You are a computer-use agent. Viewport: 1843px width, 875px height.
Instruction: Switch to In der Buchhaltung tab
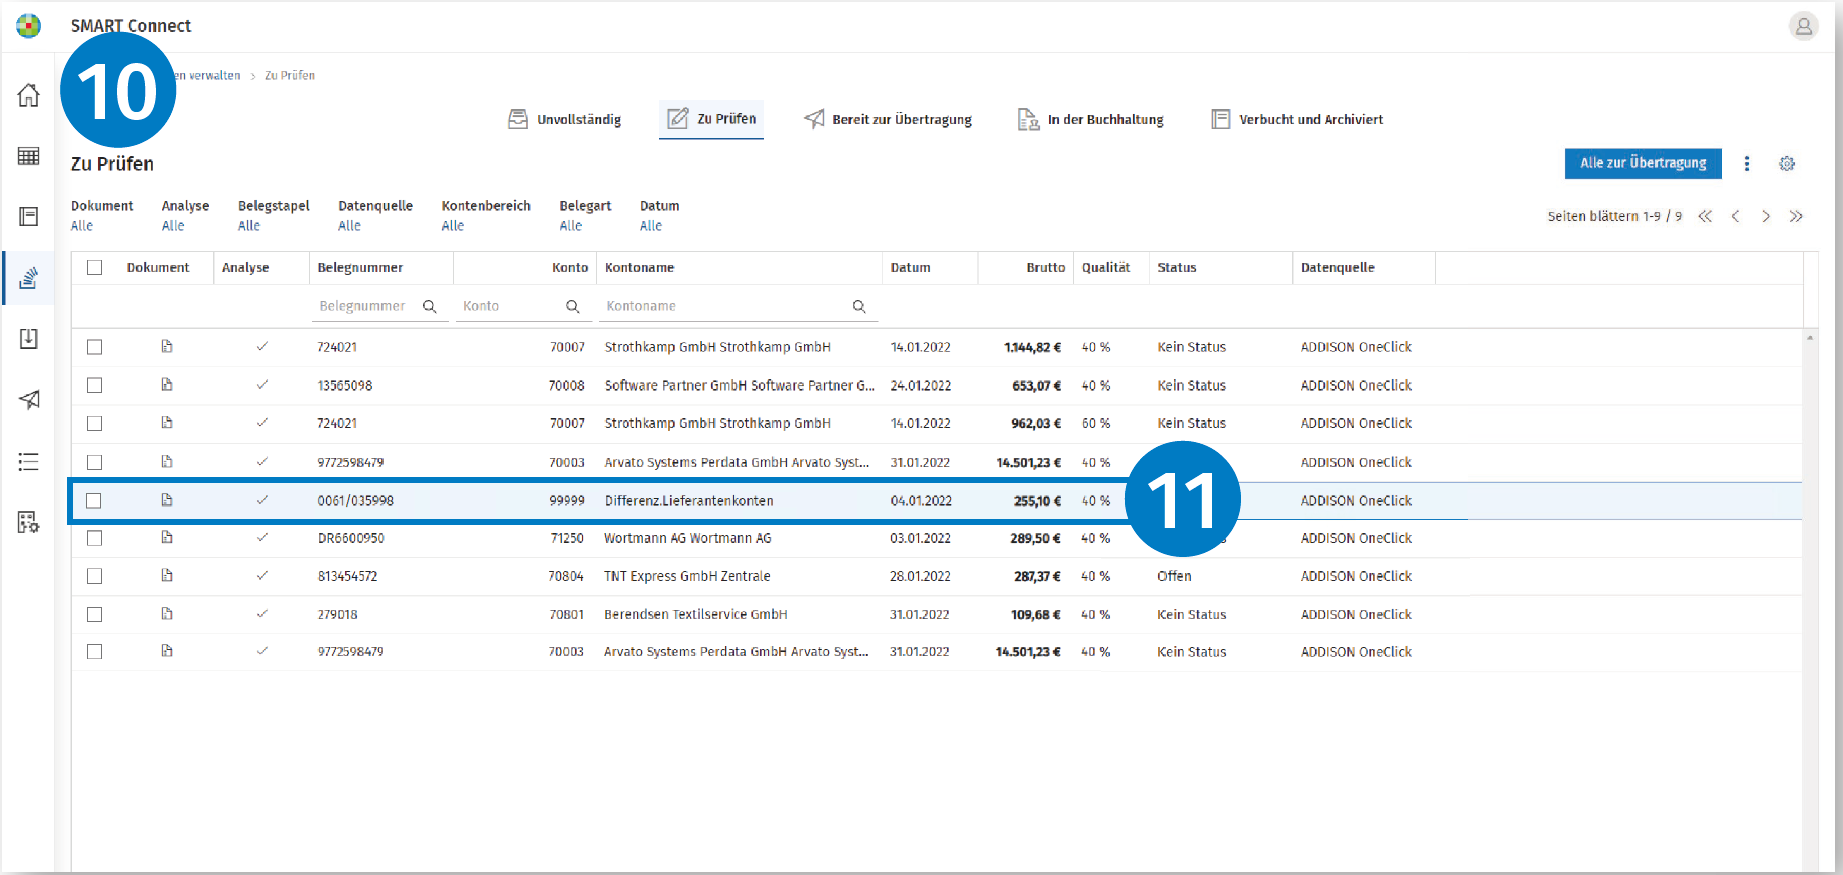1091,120
